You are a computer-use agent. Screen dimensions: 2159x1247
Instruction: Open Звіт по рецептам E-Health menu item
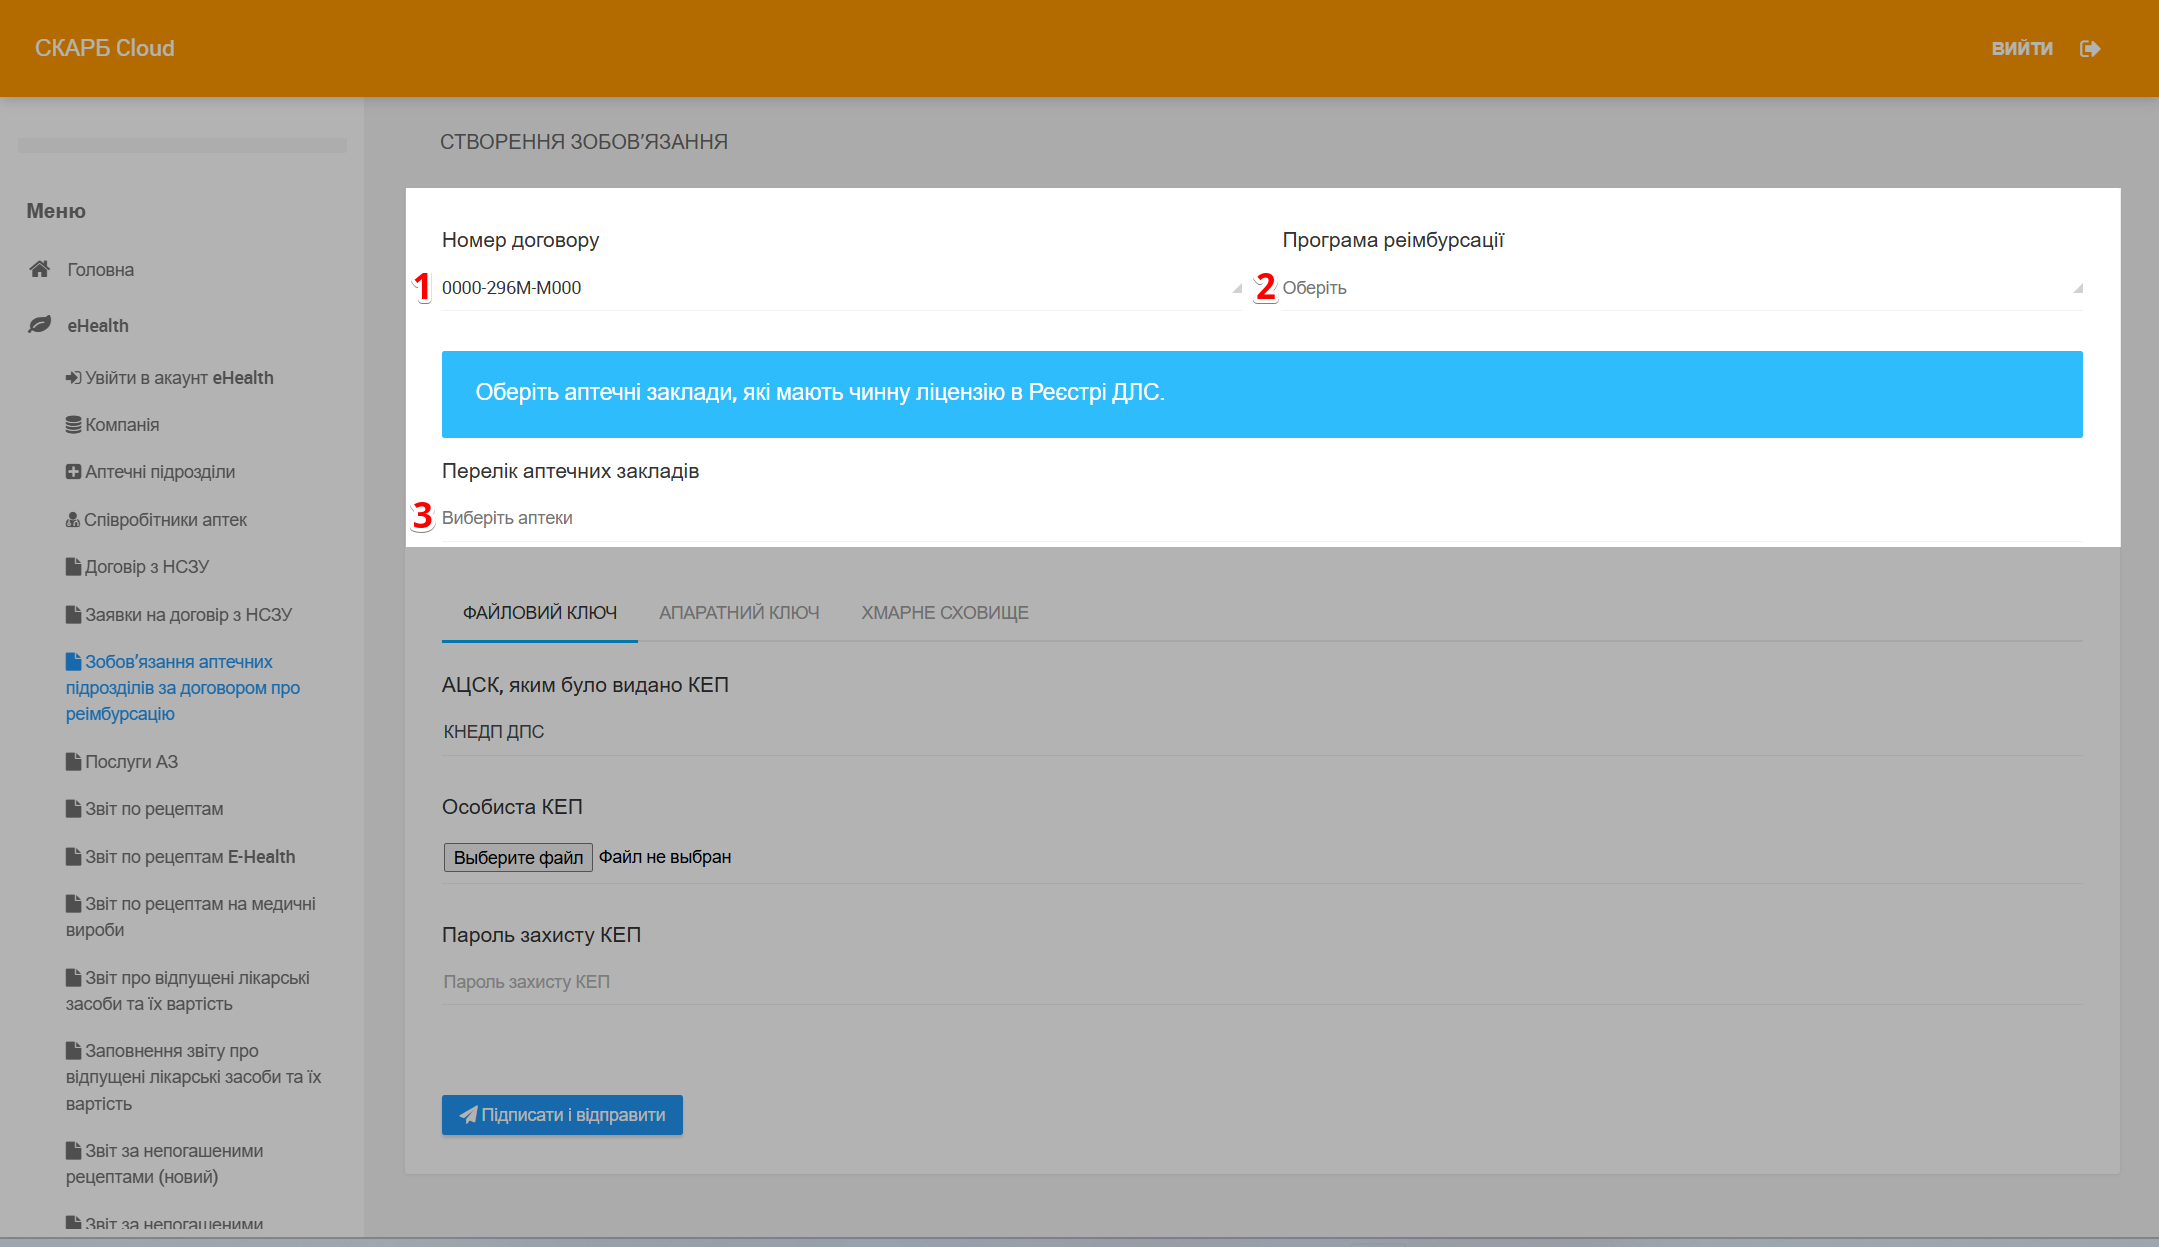[x=189, y=857]
